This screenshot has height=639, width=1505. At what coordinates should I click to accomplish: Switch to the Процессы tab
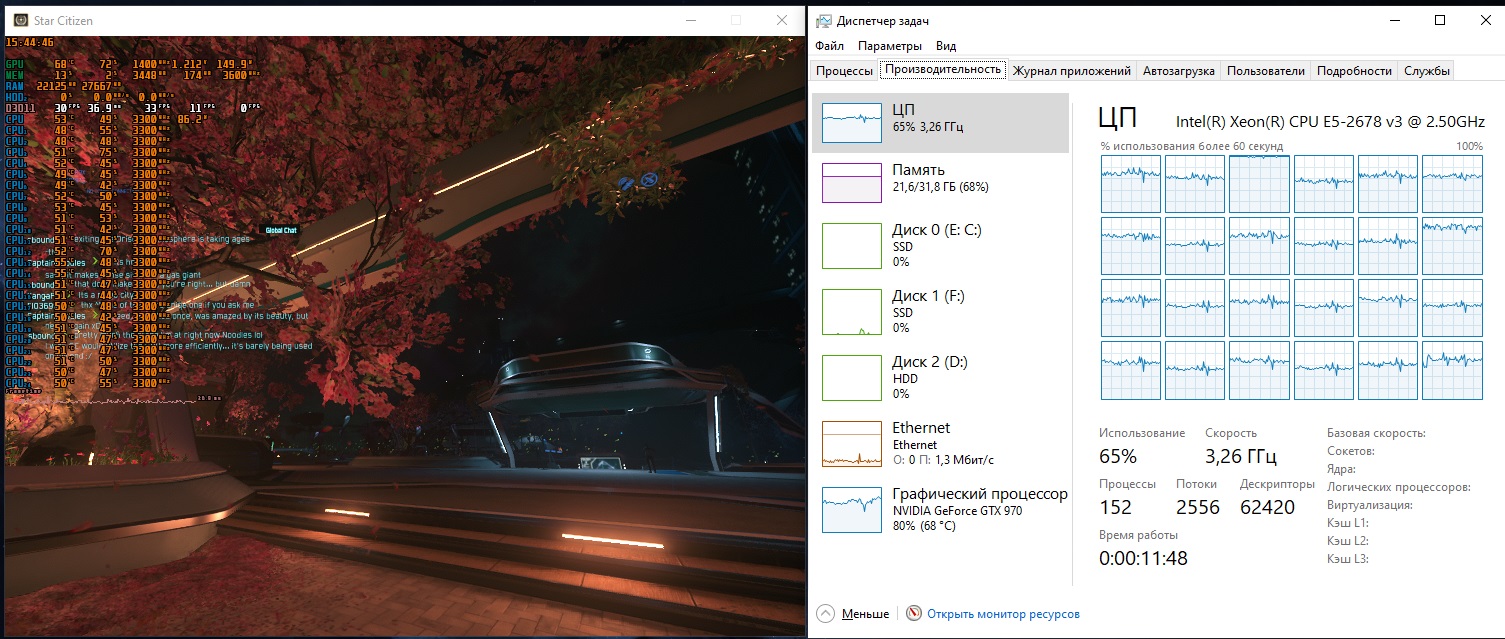coord(844,70)
